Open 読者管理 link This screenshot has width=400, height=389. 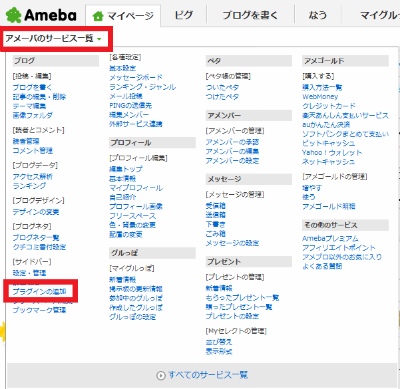pyautogui.click(x=26, y=141)
